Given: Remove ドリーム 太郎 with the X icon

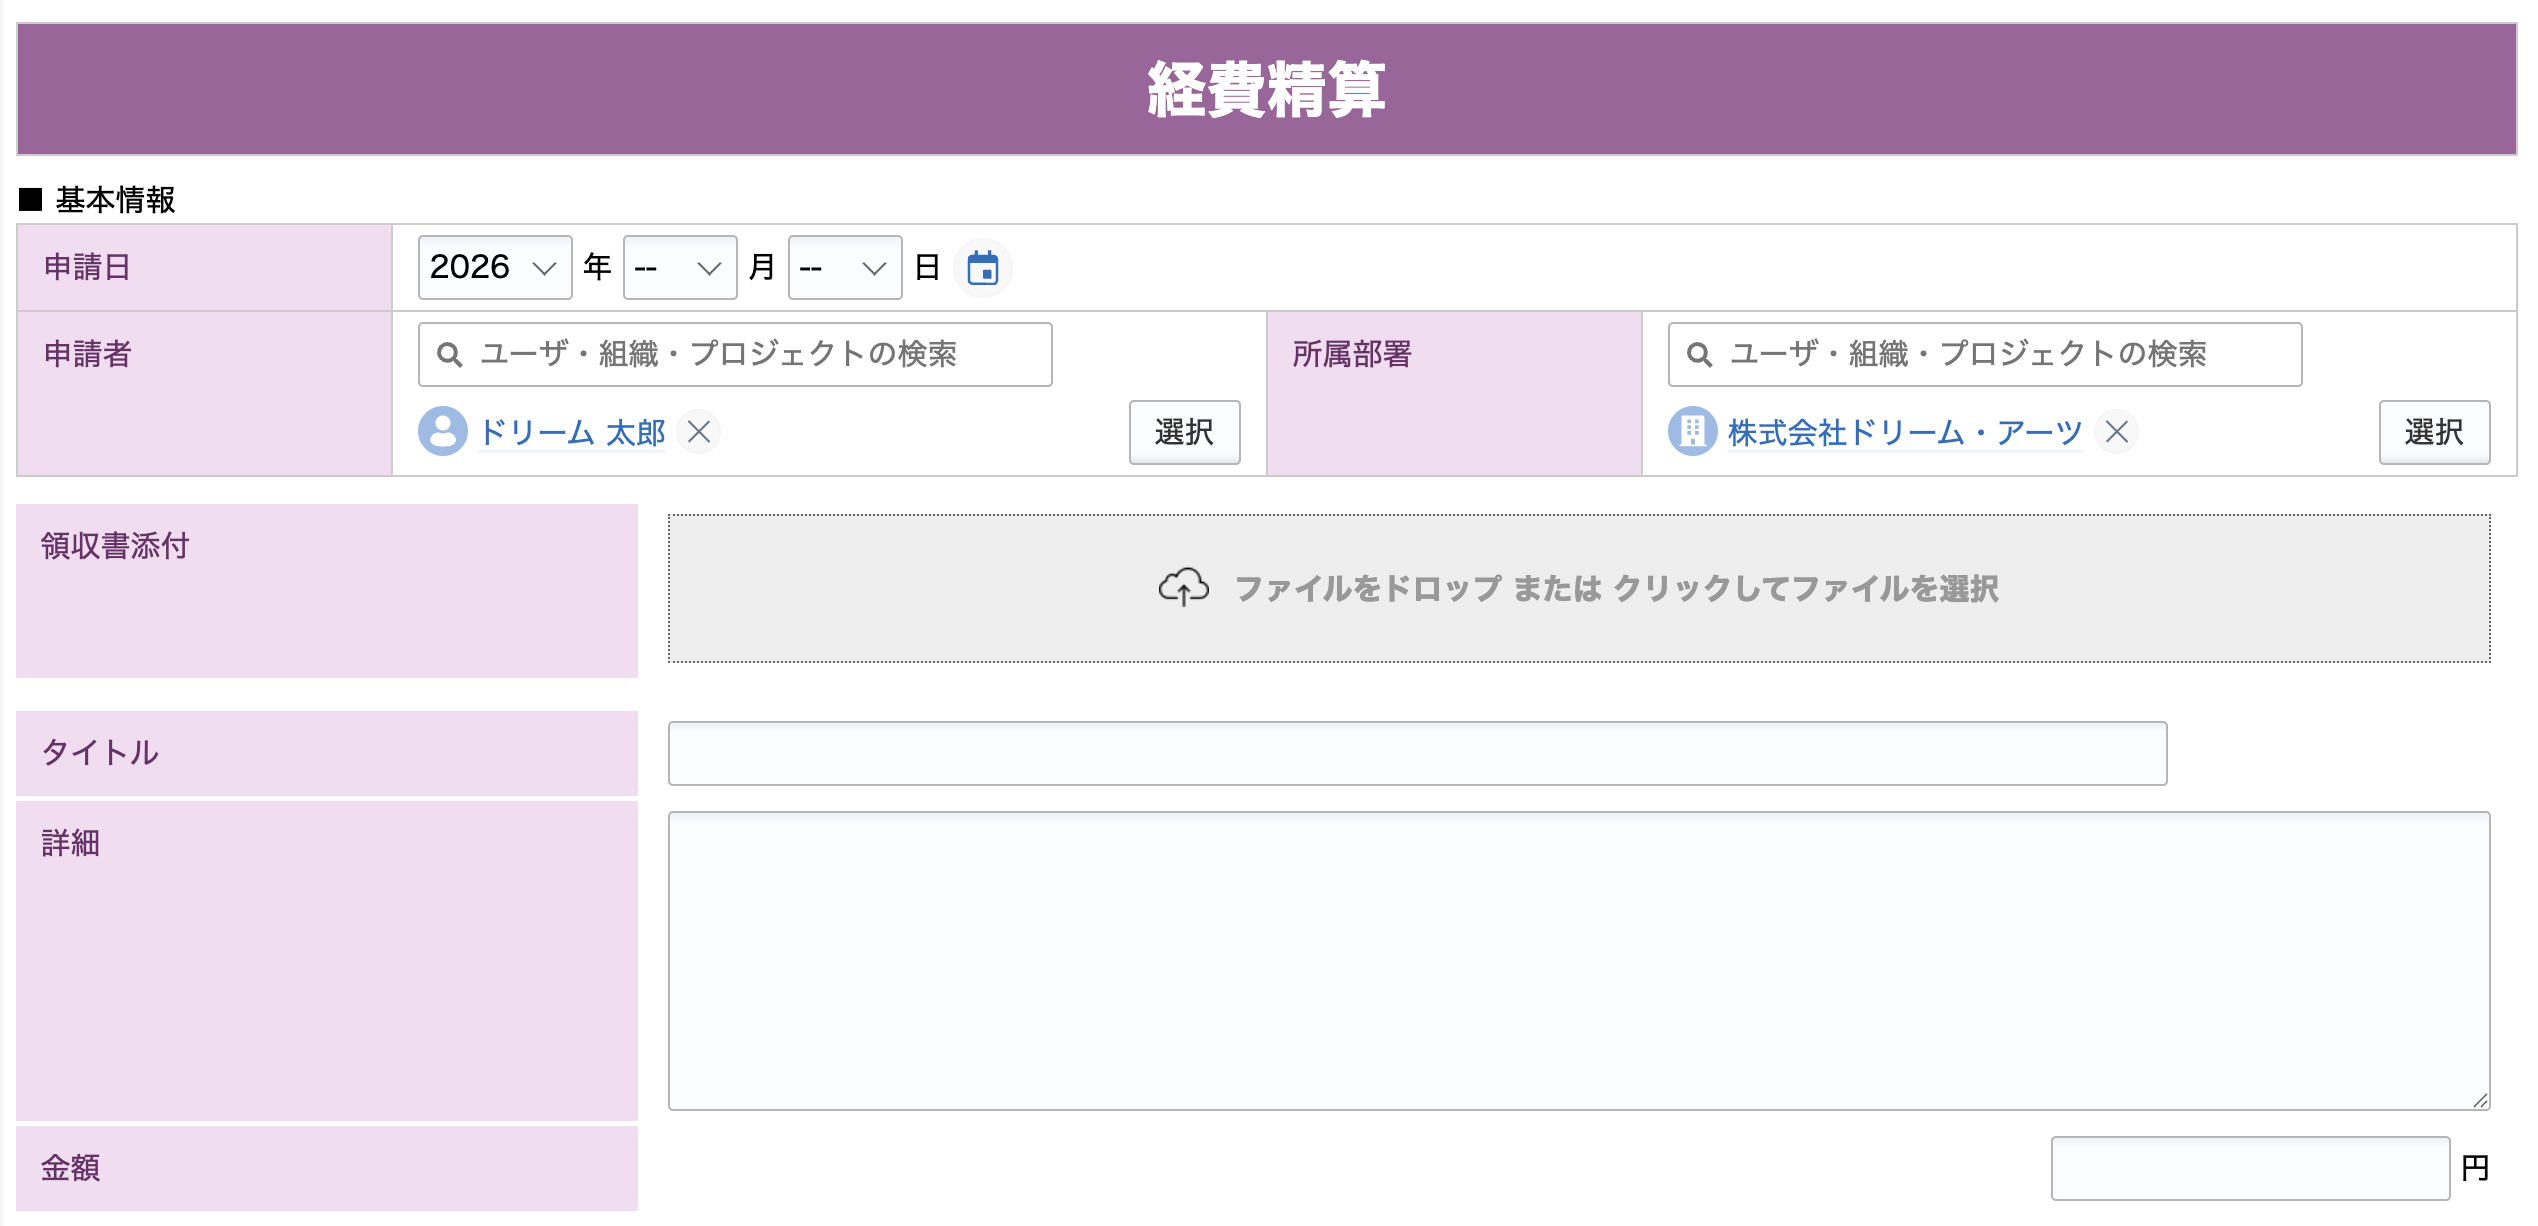Looking at the screenshot, I should (x=699, y=432).
